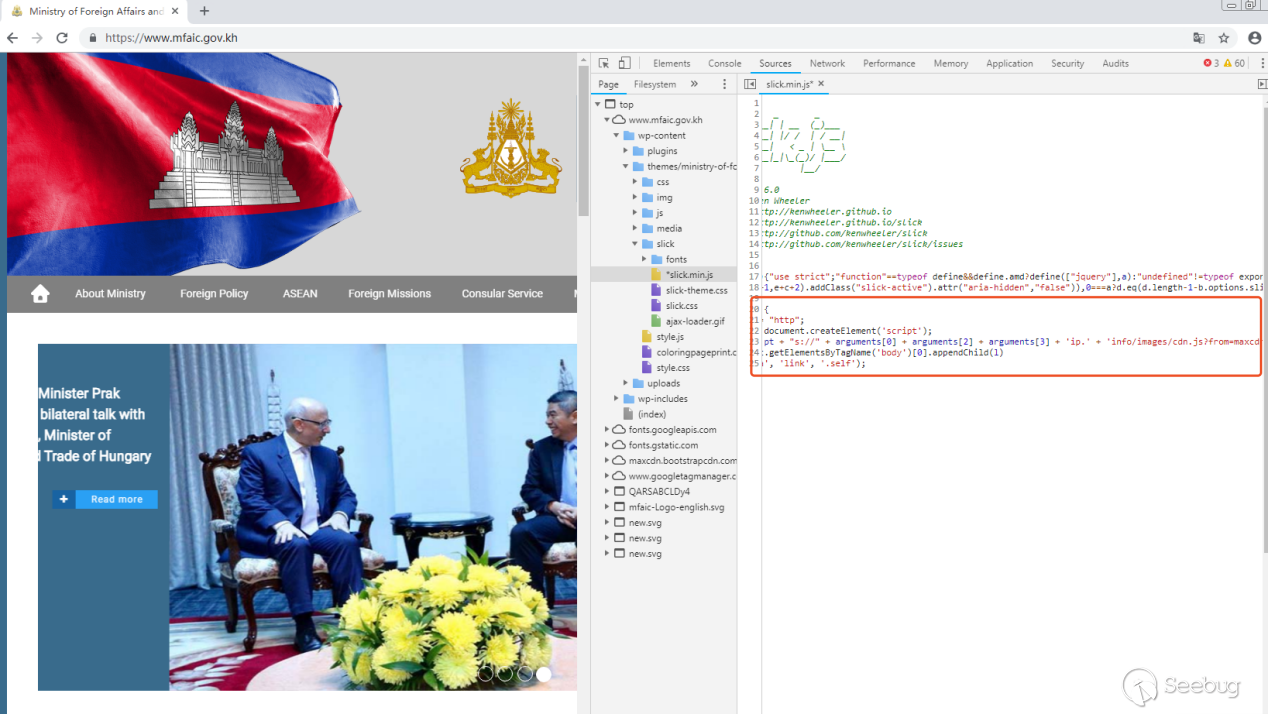
Task: Expand the plugins folder
Action: [626, 151]
